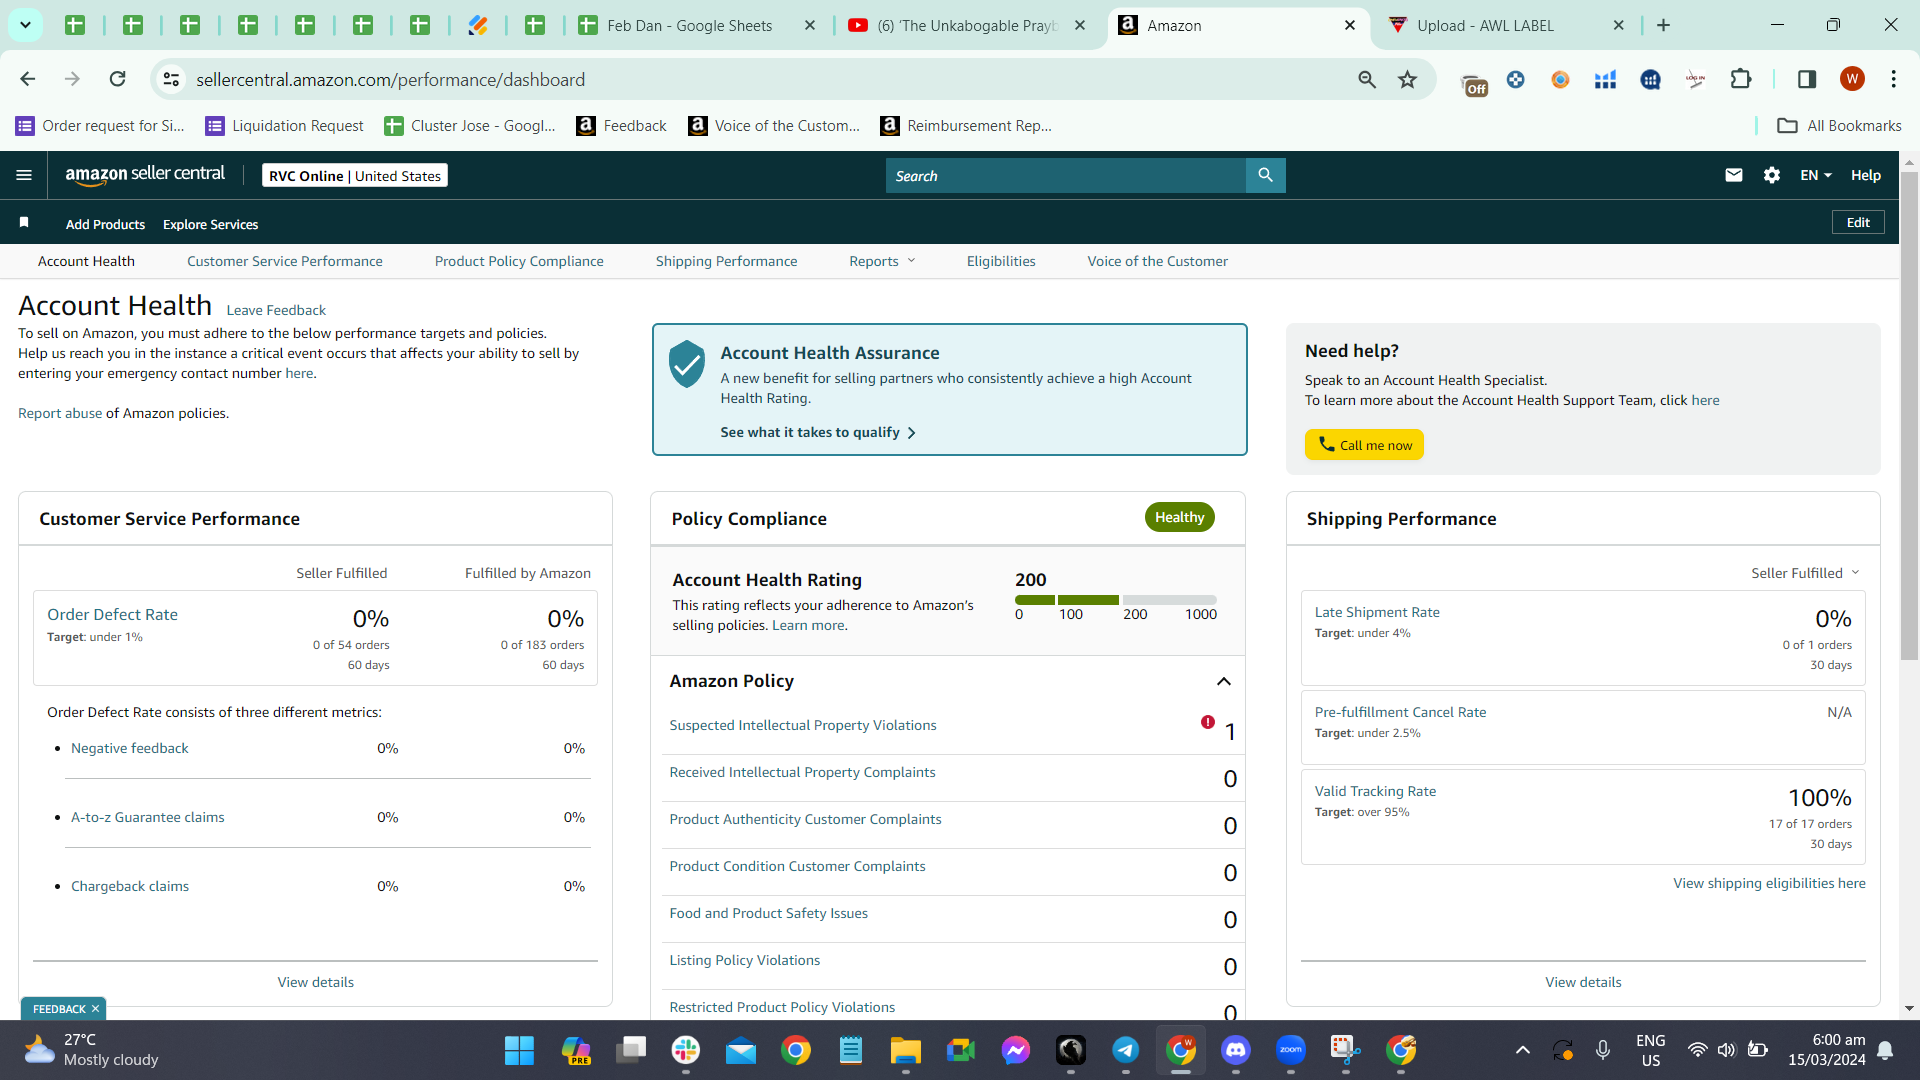Image resolution: width=1920 pixels, height=1080 pixels.
Task: Bookmark this page with the star icon
Action: click(1407, 79)
